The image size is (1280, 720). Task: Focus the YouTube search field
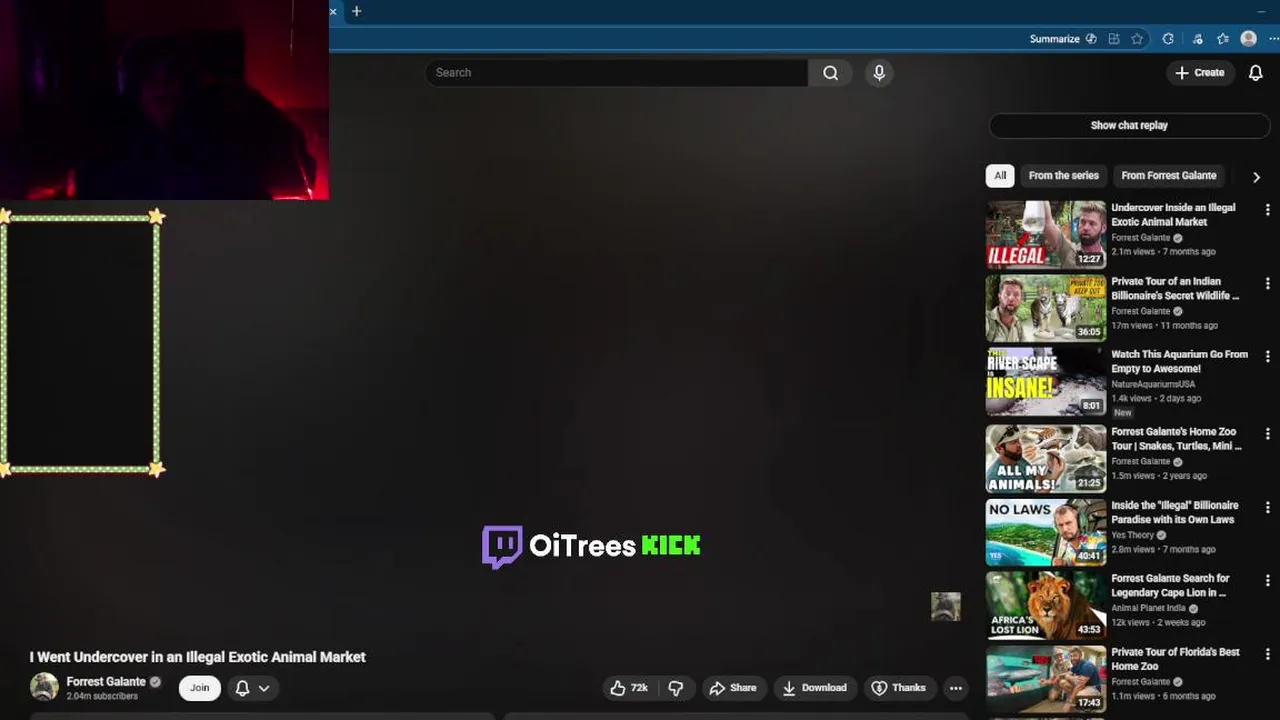point(616,73)
